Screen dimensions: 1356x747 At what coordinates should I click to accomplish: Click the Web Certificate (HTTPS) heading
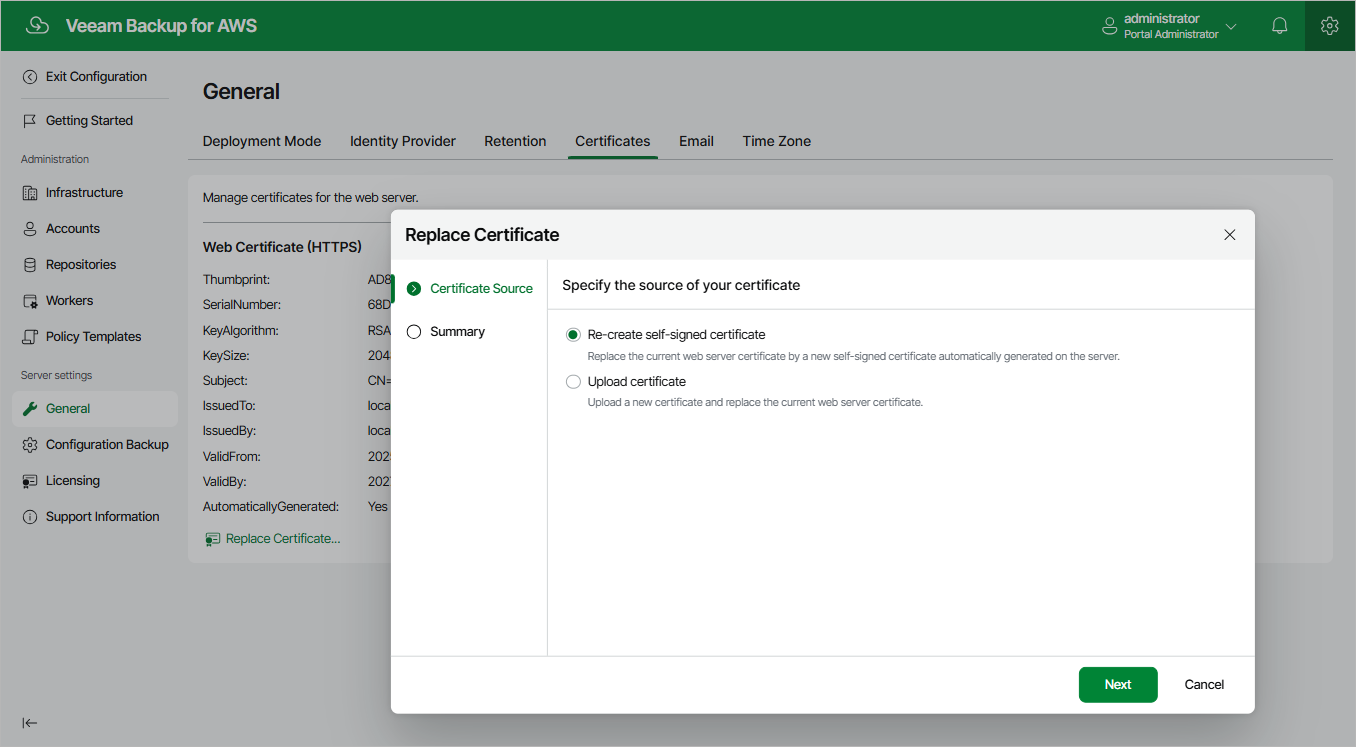(282, 247)
